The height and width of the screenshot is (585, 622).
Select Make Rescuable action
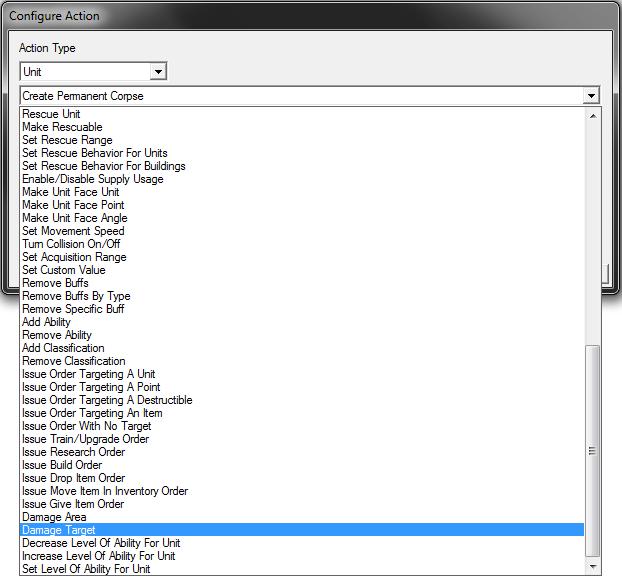pos(302,127)
